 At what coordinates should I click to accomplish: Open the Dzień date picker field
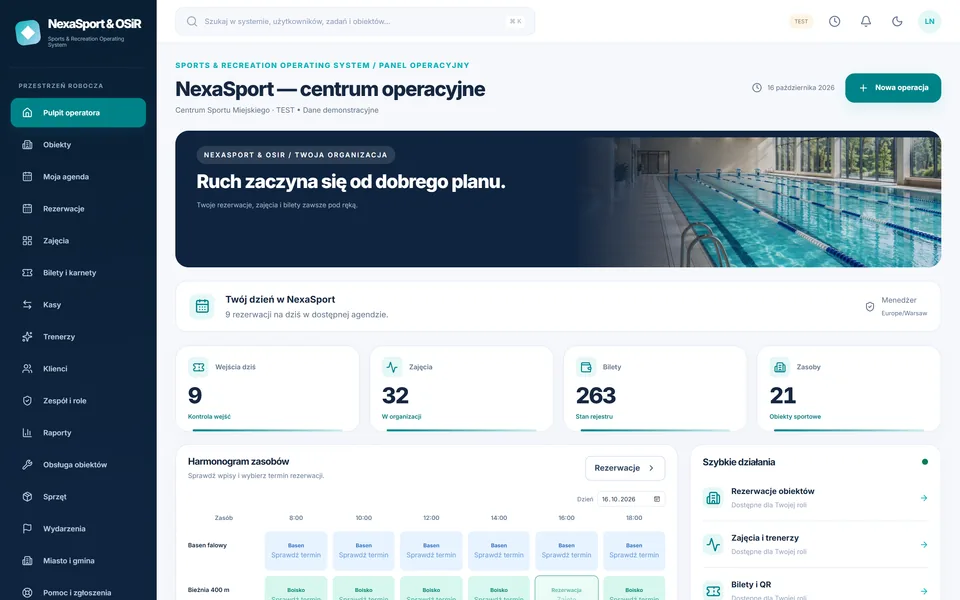tap(631, 499)
